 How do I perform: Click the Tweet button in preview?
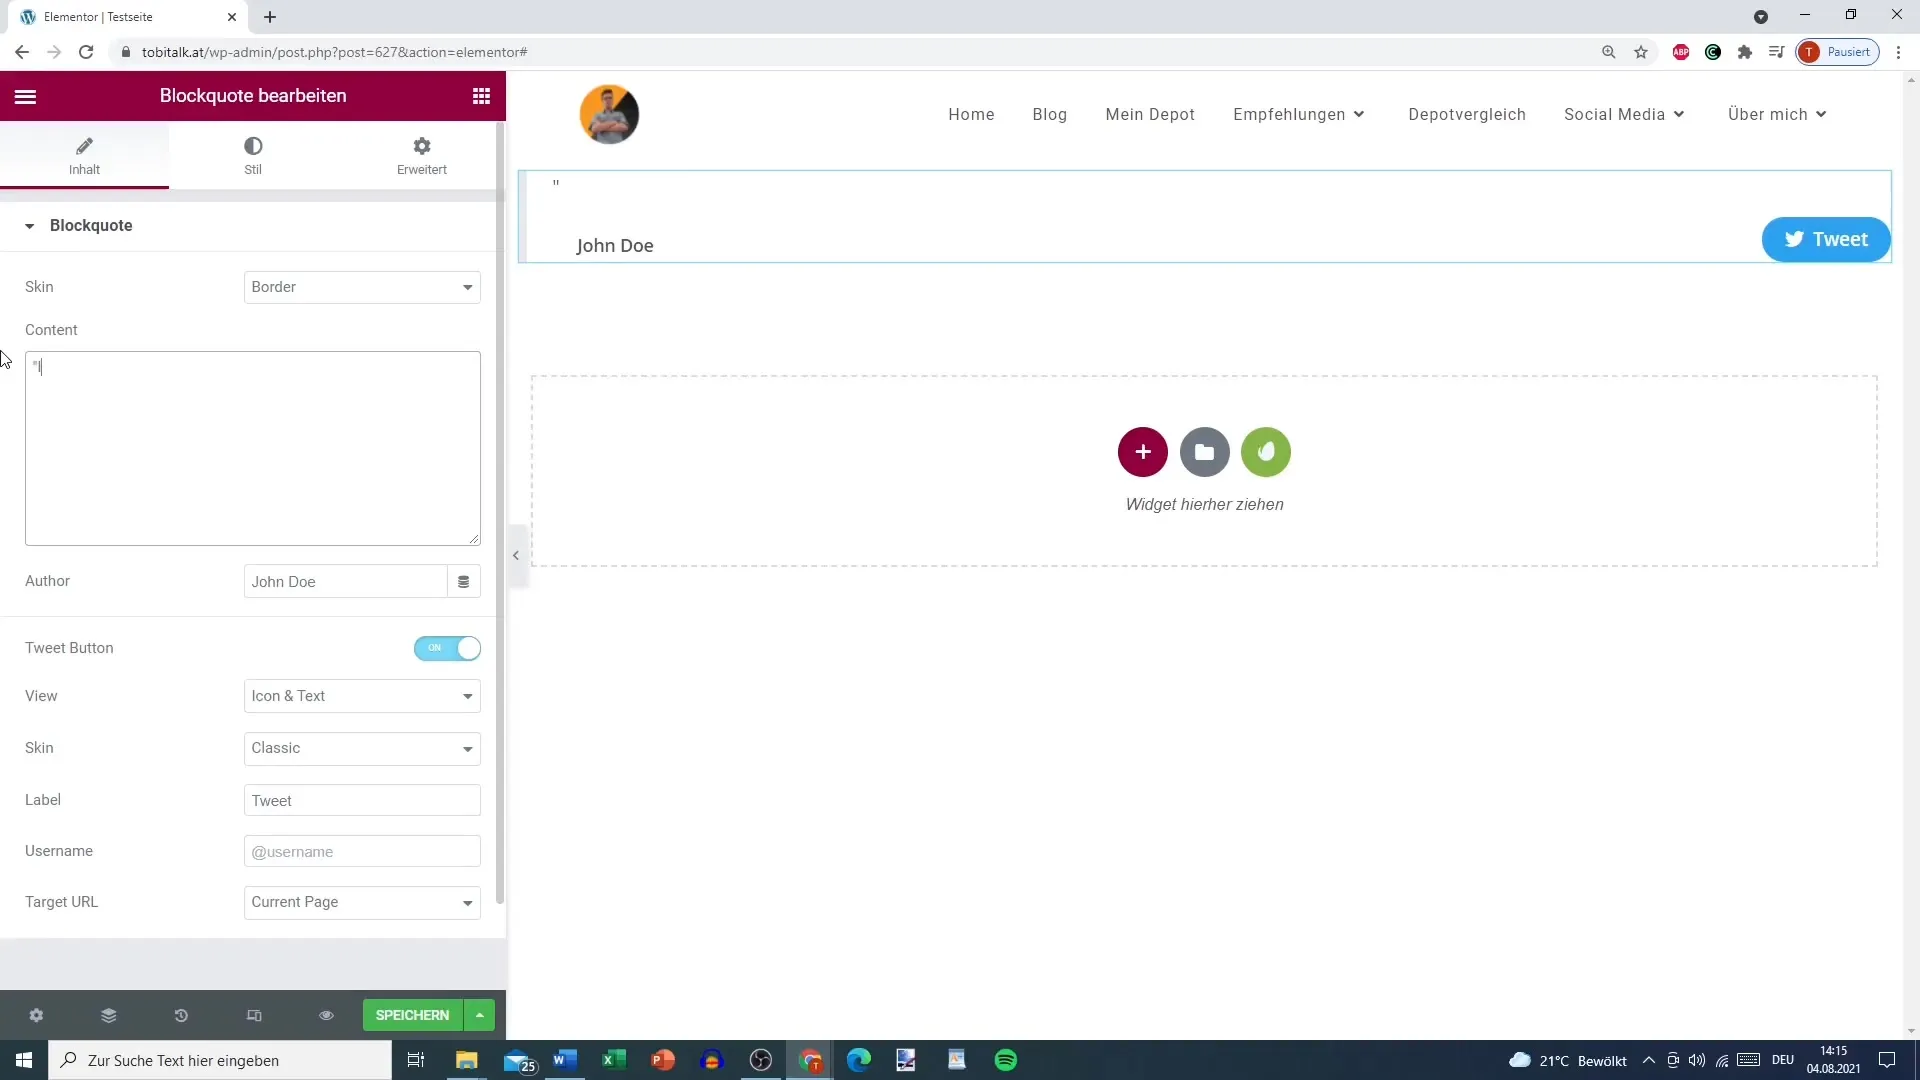coord(1826,240)
